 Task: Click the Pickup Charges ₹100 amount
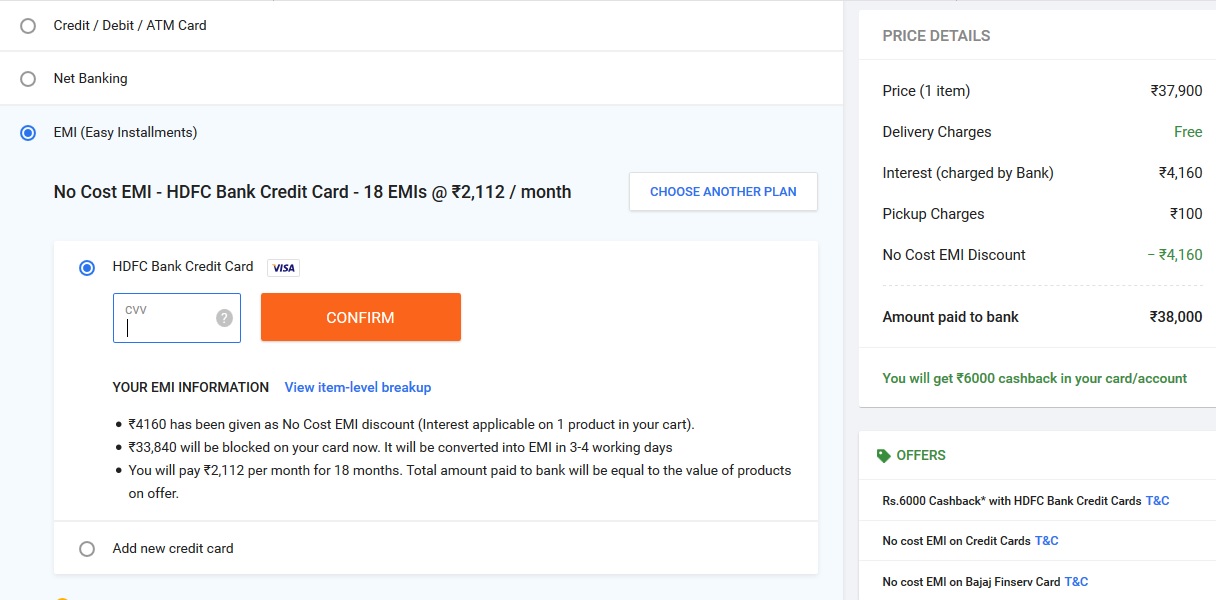1186,214
